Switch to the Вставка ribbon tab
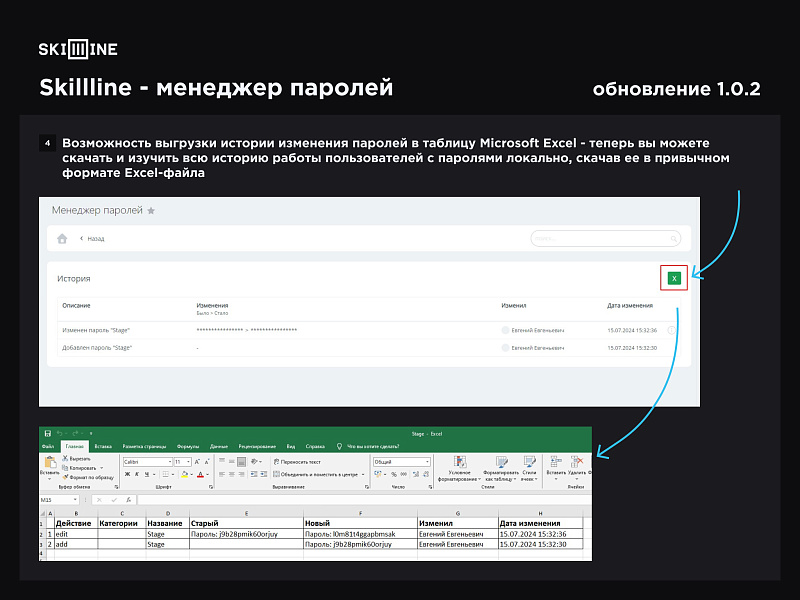The width and height of the screenshot is (800, 600). tap(102, 446)
